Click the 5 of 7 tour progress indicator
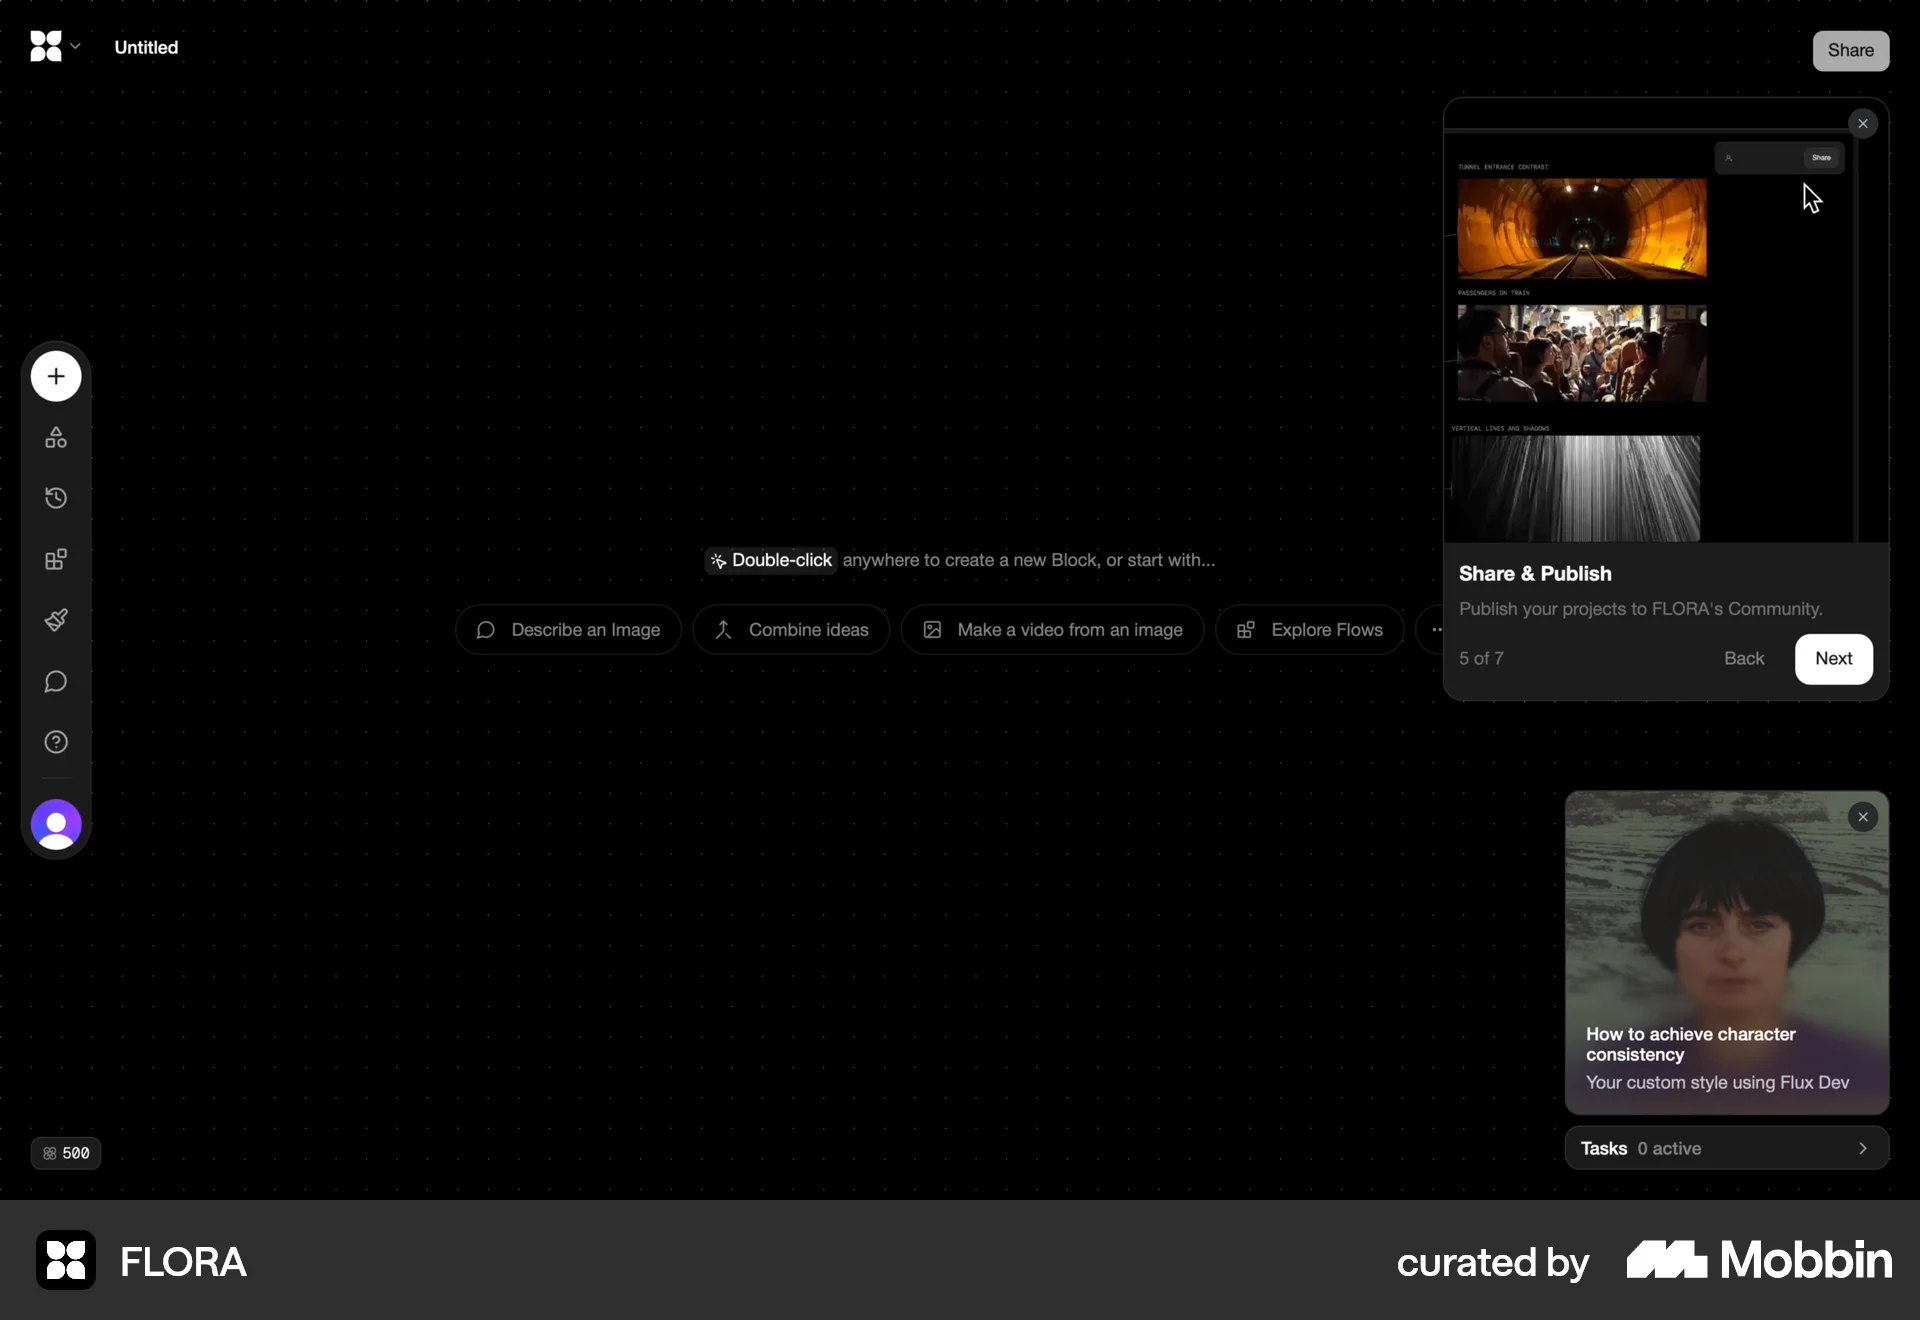Viewport: 1920px width, 1320px height. (1481, 658)
